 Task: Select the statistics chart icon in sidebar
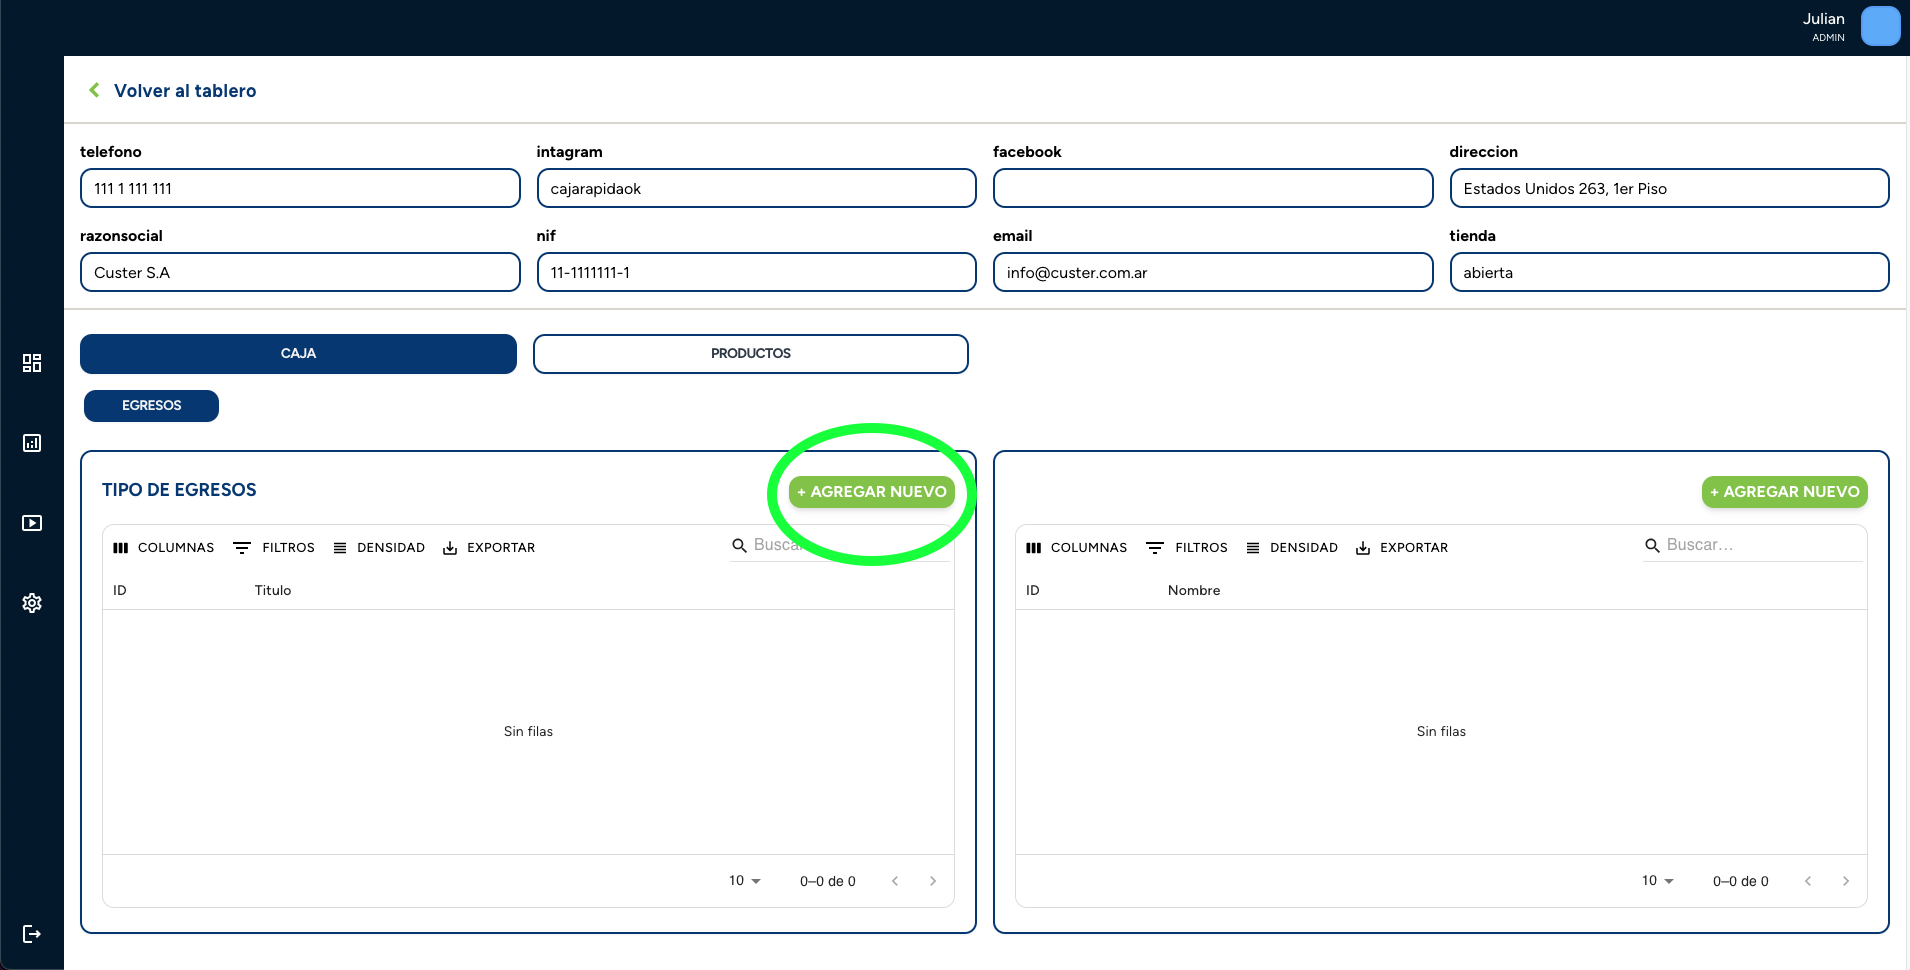pos(32,443)
